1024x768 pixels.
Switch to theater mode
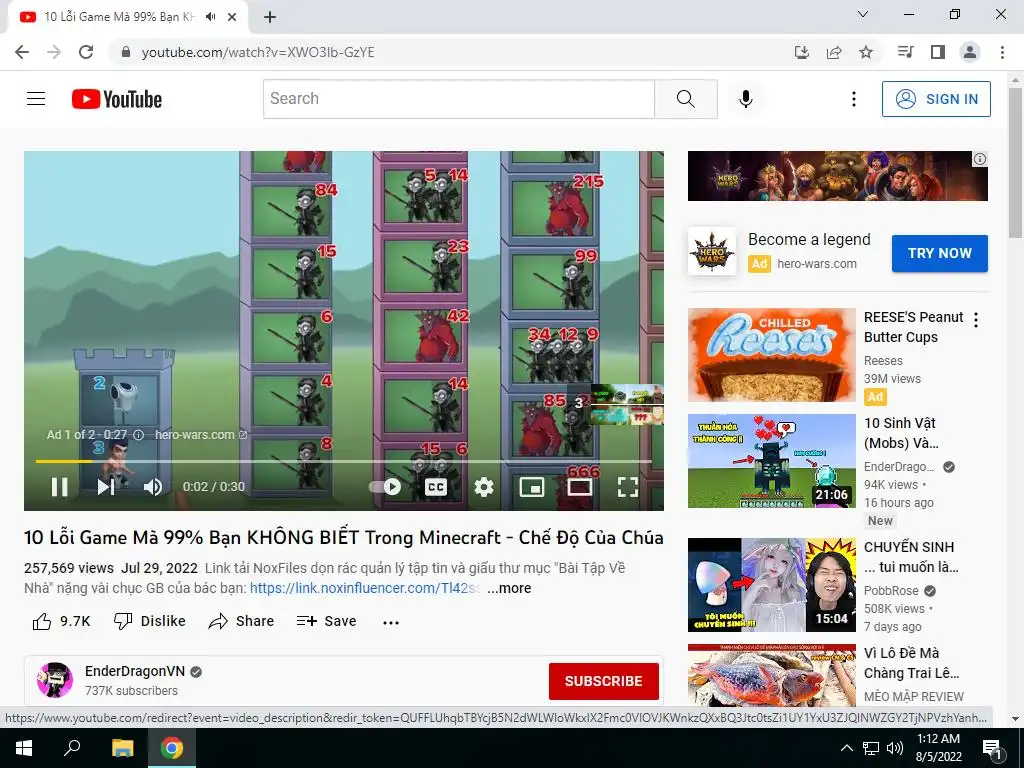579,487
